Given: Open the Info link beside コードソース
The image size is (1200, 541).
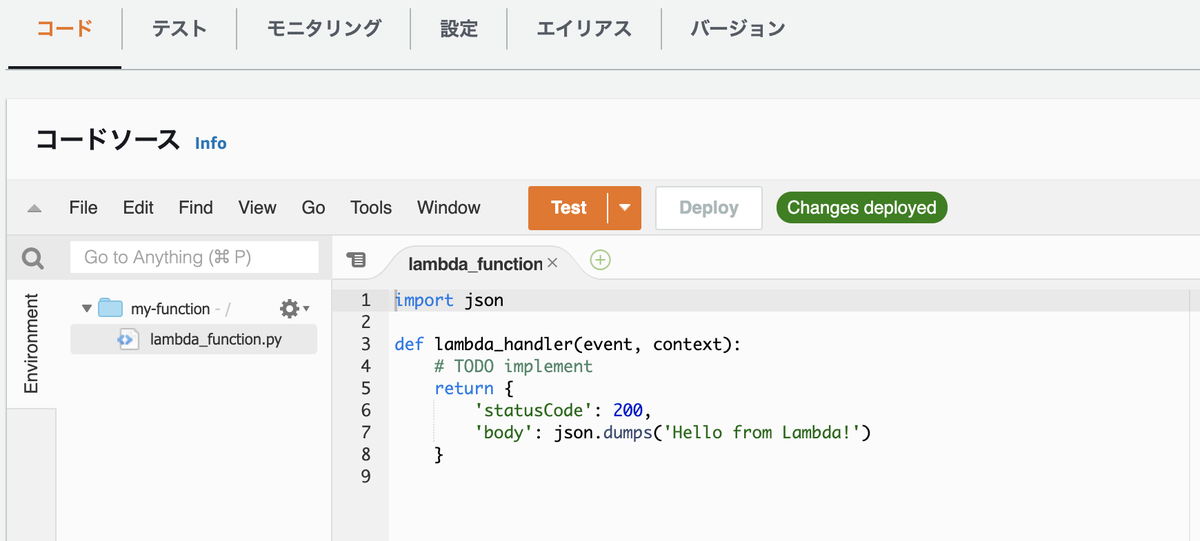Looking at the screenshot, I should (211, 143).
